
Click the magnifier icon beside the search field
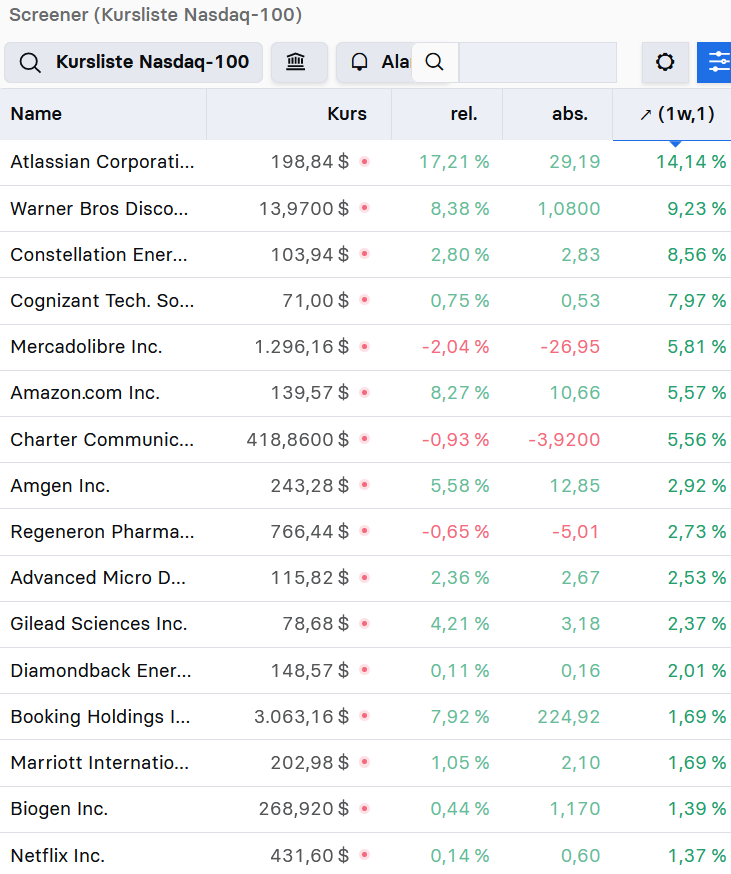[434, 63]
